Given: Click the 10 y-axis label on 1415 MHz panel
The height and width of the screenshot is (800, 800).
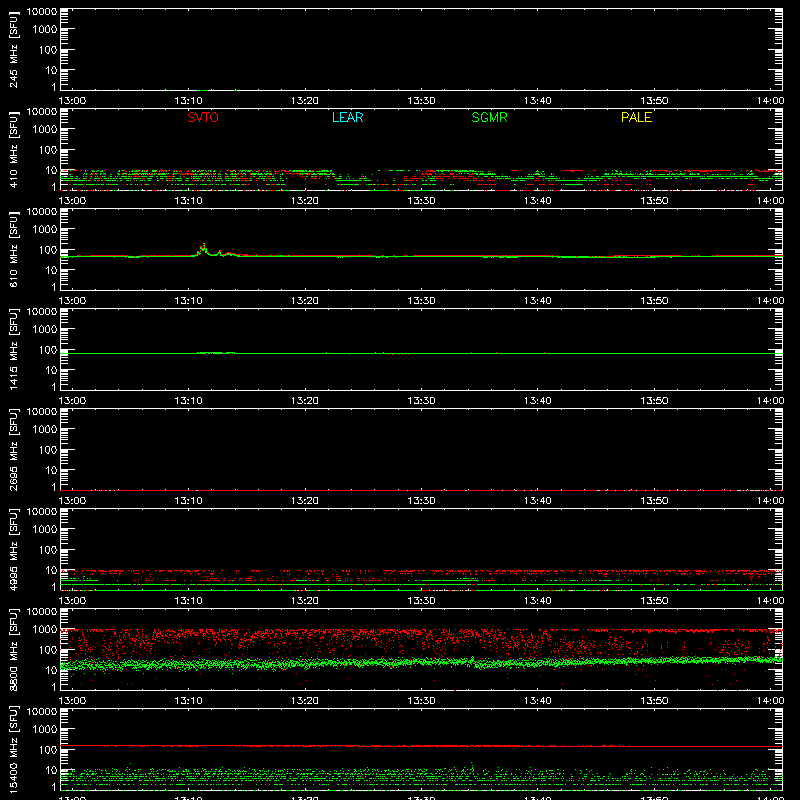Looking at the screenshot, I should tap(51, 370).
